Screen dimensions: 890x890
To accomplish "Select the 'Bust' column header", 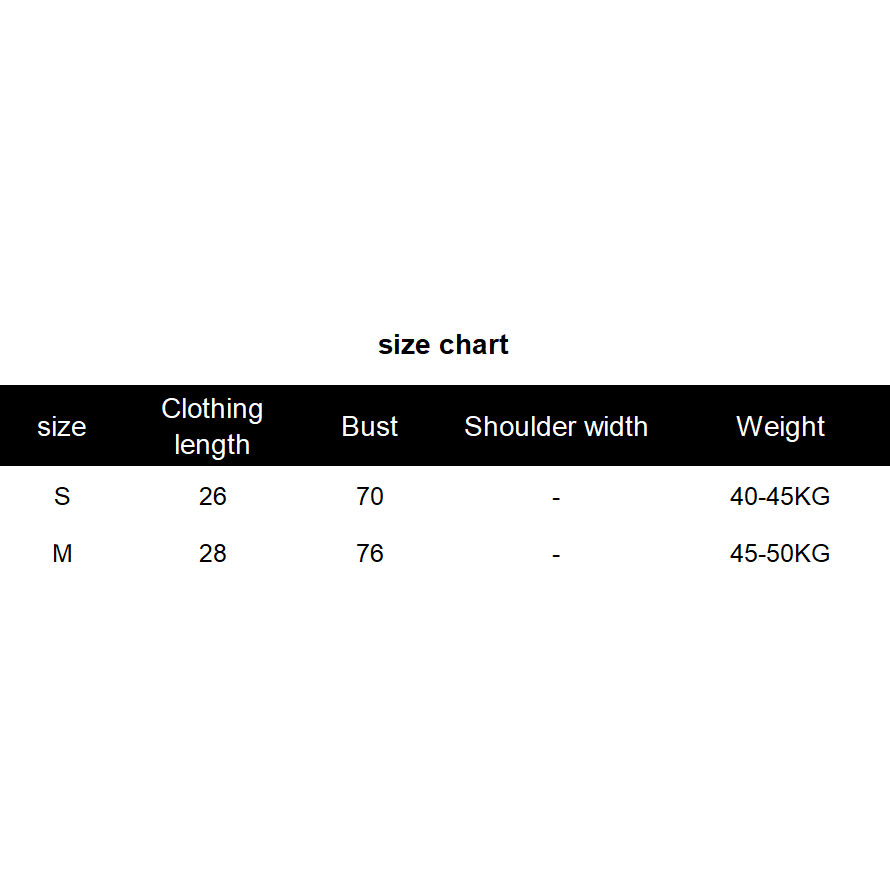I will [x=370, y=427].
